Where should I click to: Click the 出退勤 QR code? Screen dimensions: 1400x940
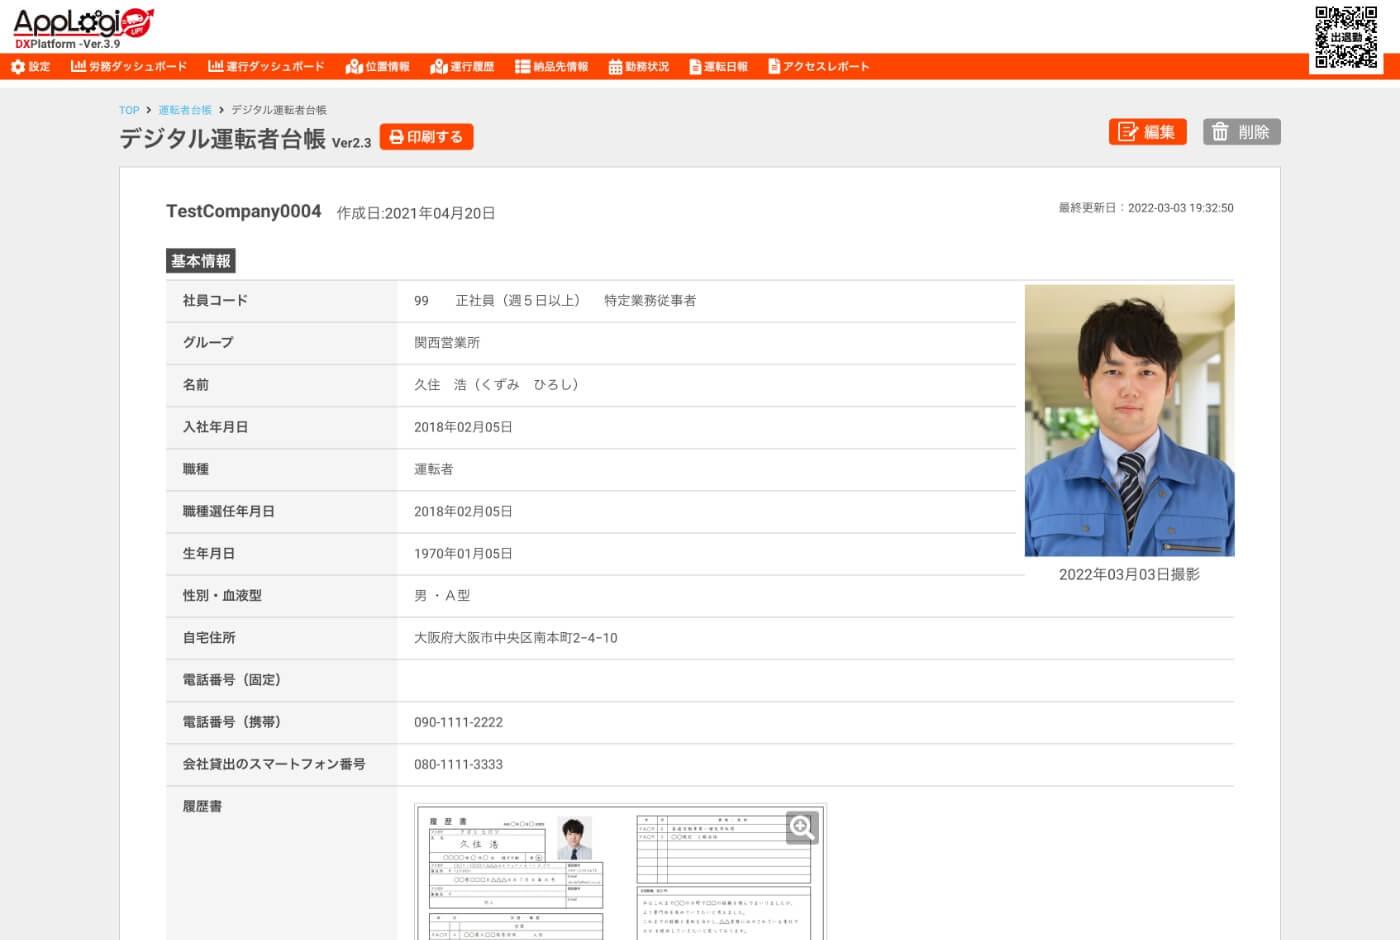[1346, 37]
